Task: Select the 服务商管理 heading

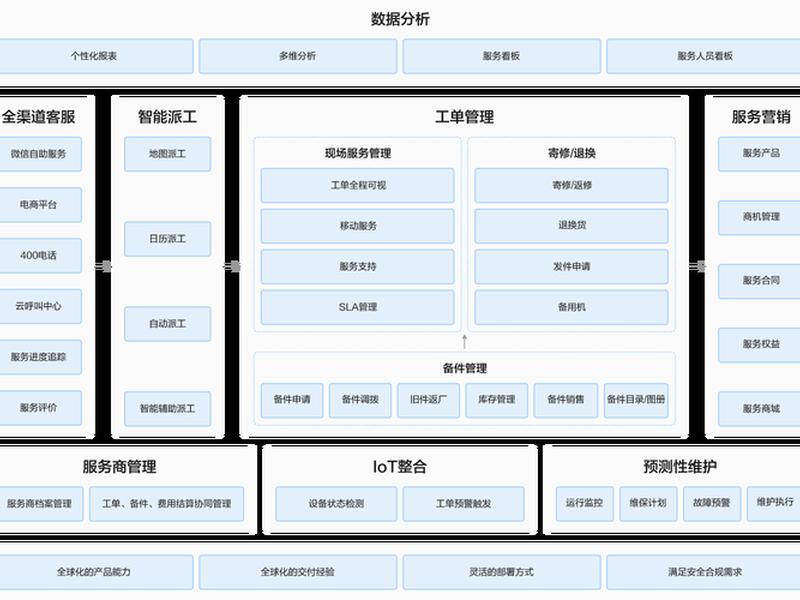Action: coord(119,466)
